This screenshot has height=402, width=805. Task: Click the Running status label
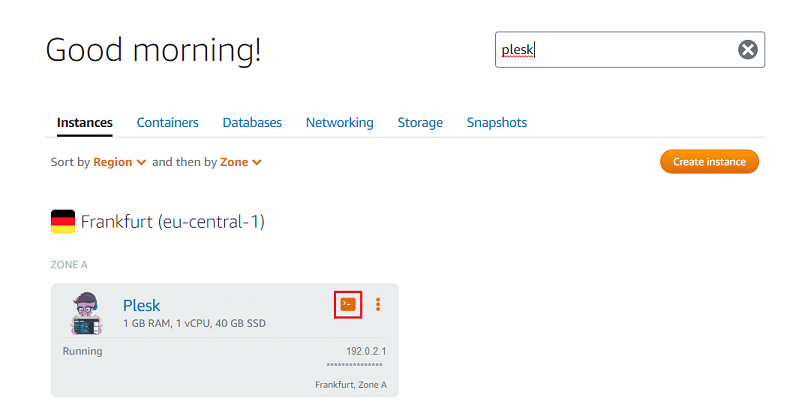point(82,352)
